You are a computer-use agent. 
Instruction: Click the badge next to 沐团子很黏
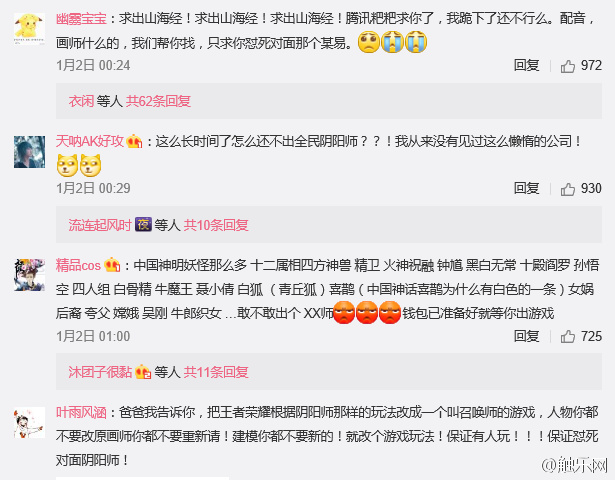point(143,372)
